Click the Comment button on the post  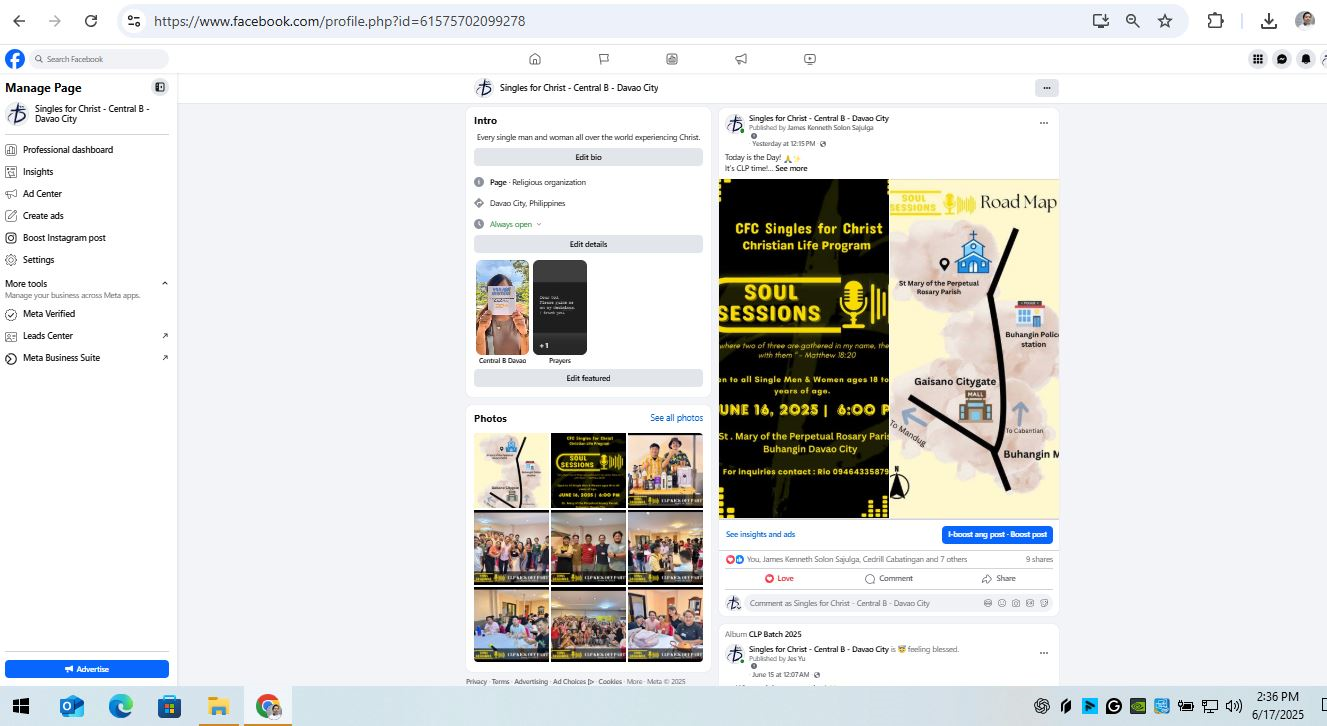point(889,578)
